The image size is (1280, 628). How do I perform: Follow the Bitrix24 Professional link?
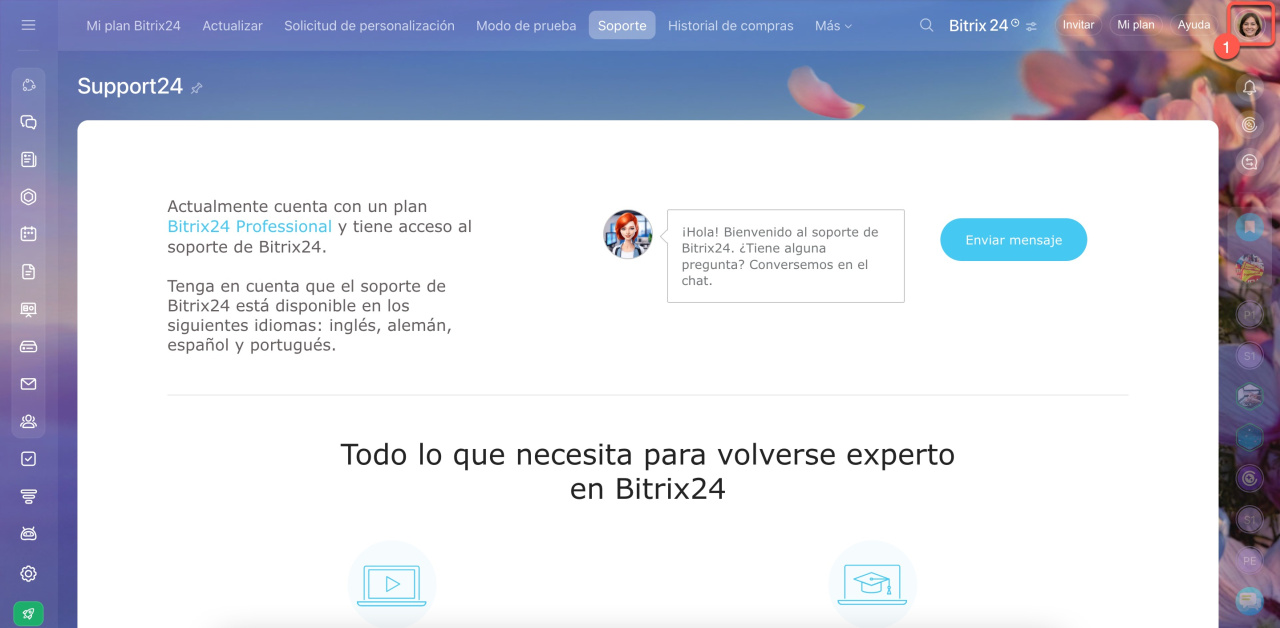[250, 227]
